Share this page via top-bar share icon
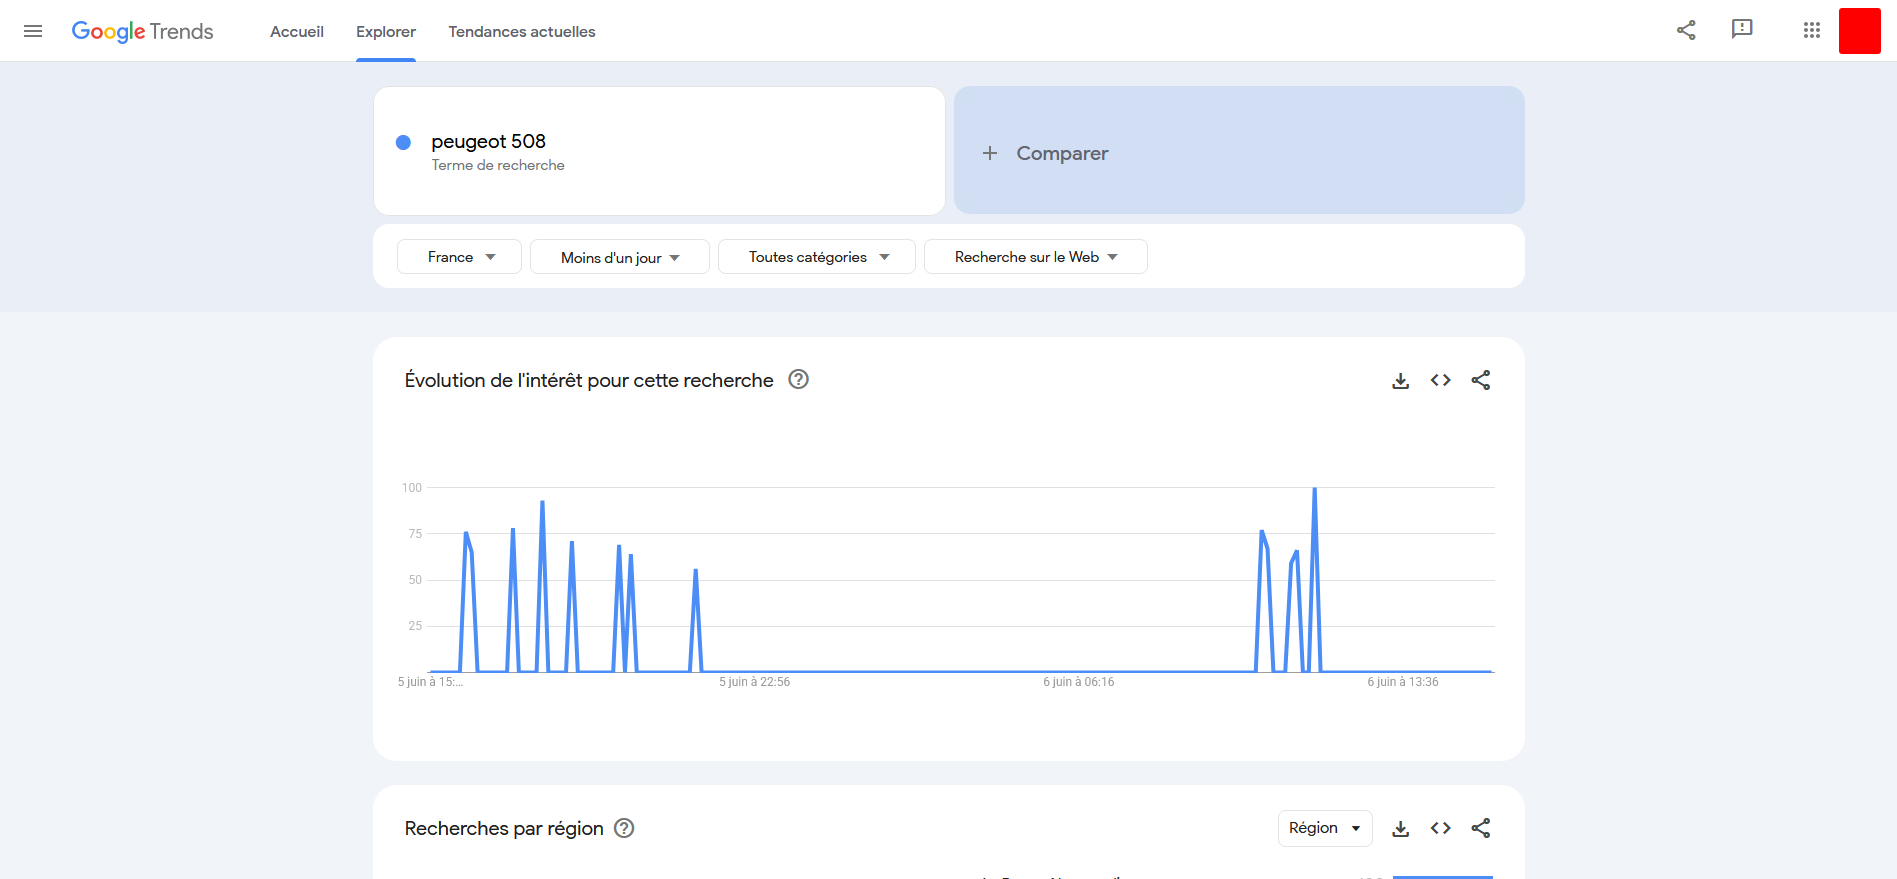The height and width of the screenshot is (879, 1897). pos(1686,30)
